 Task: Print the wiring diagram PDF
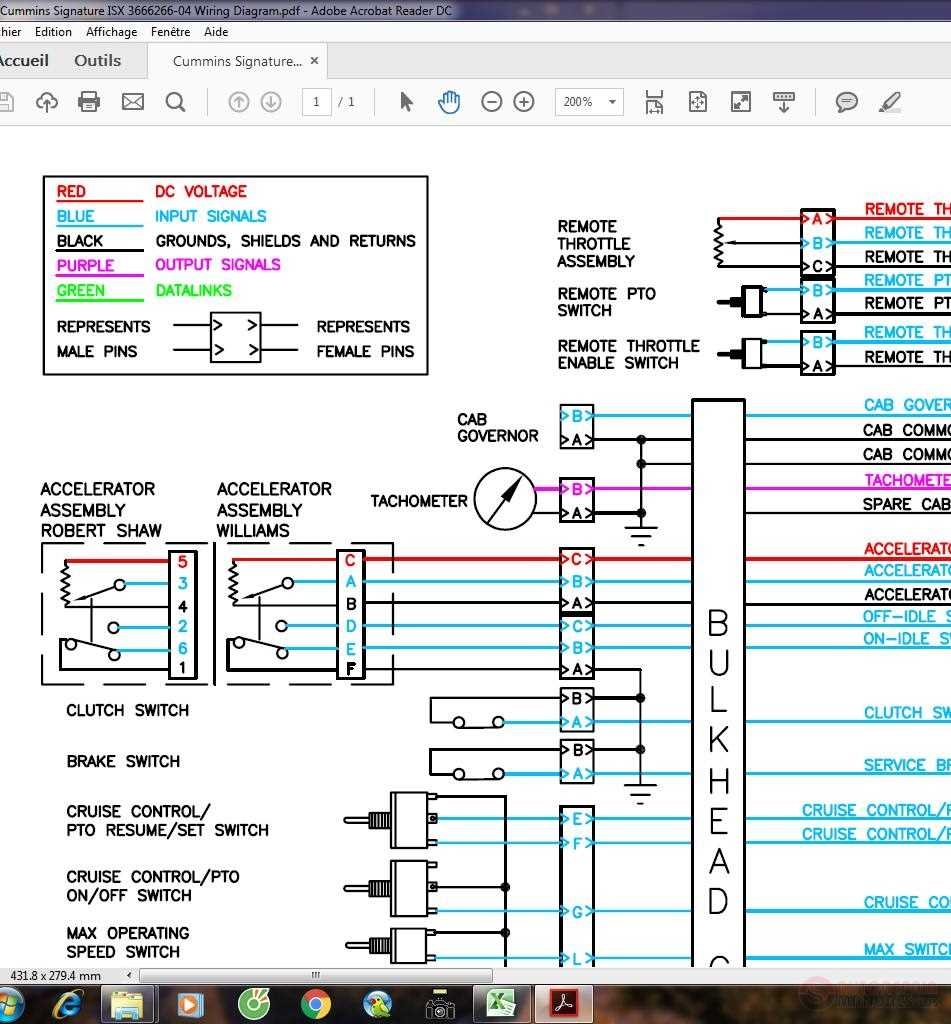pos(88,101)
